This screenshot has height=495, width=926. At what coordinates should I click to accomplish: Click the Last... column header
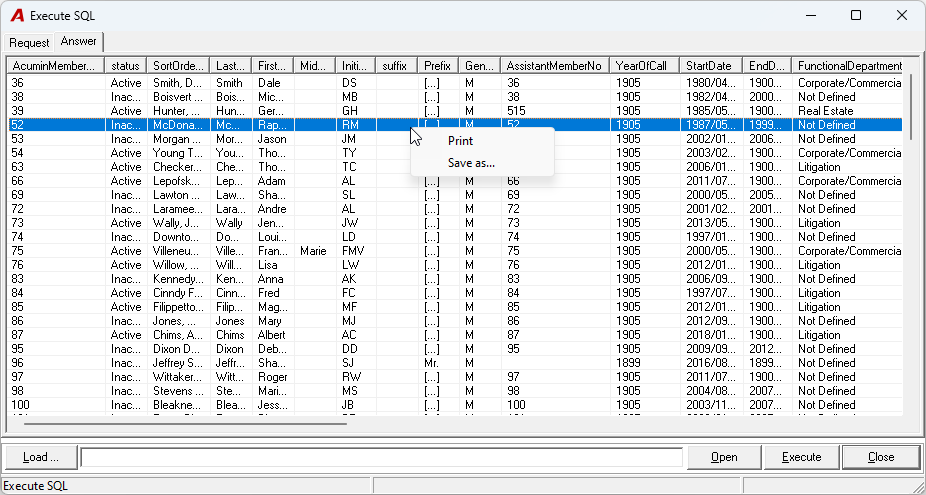tap(230, 66)
